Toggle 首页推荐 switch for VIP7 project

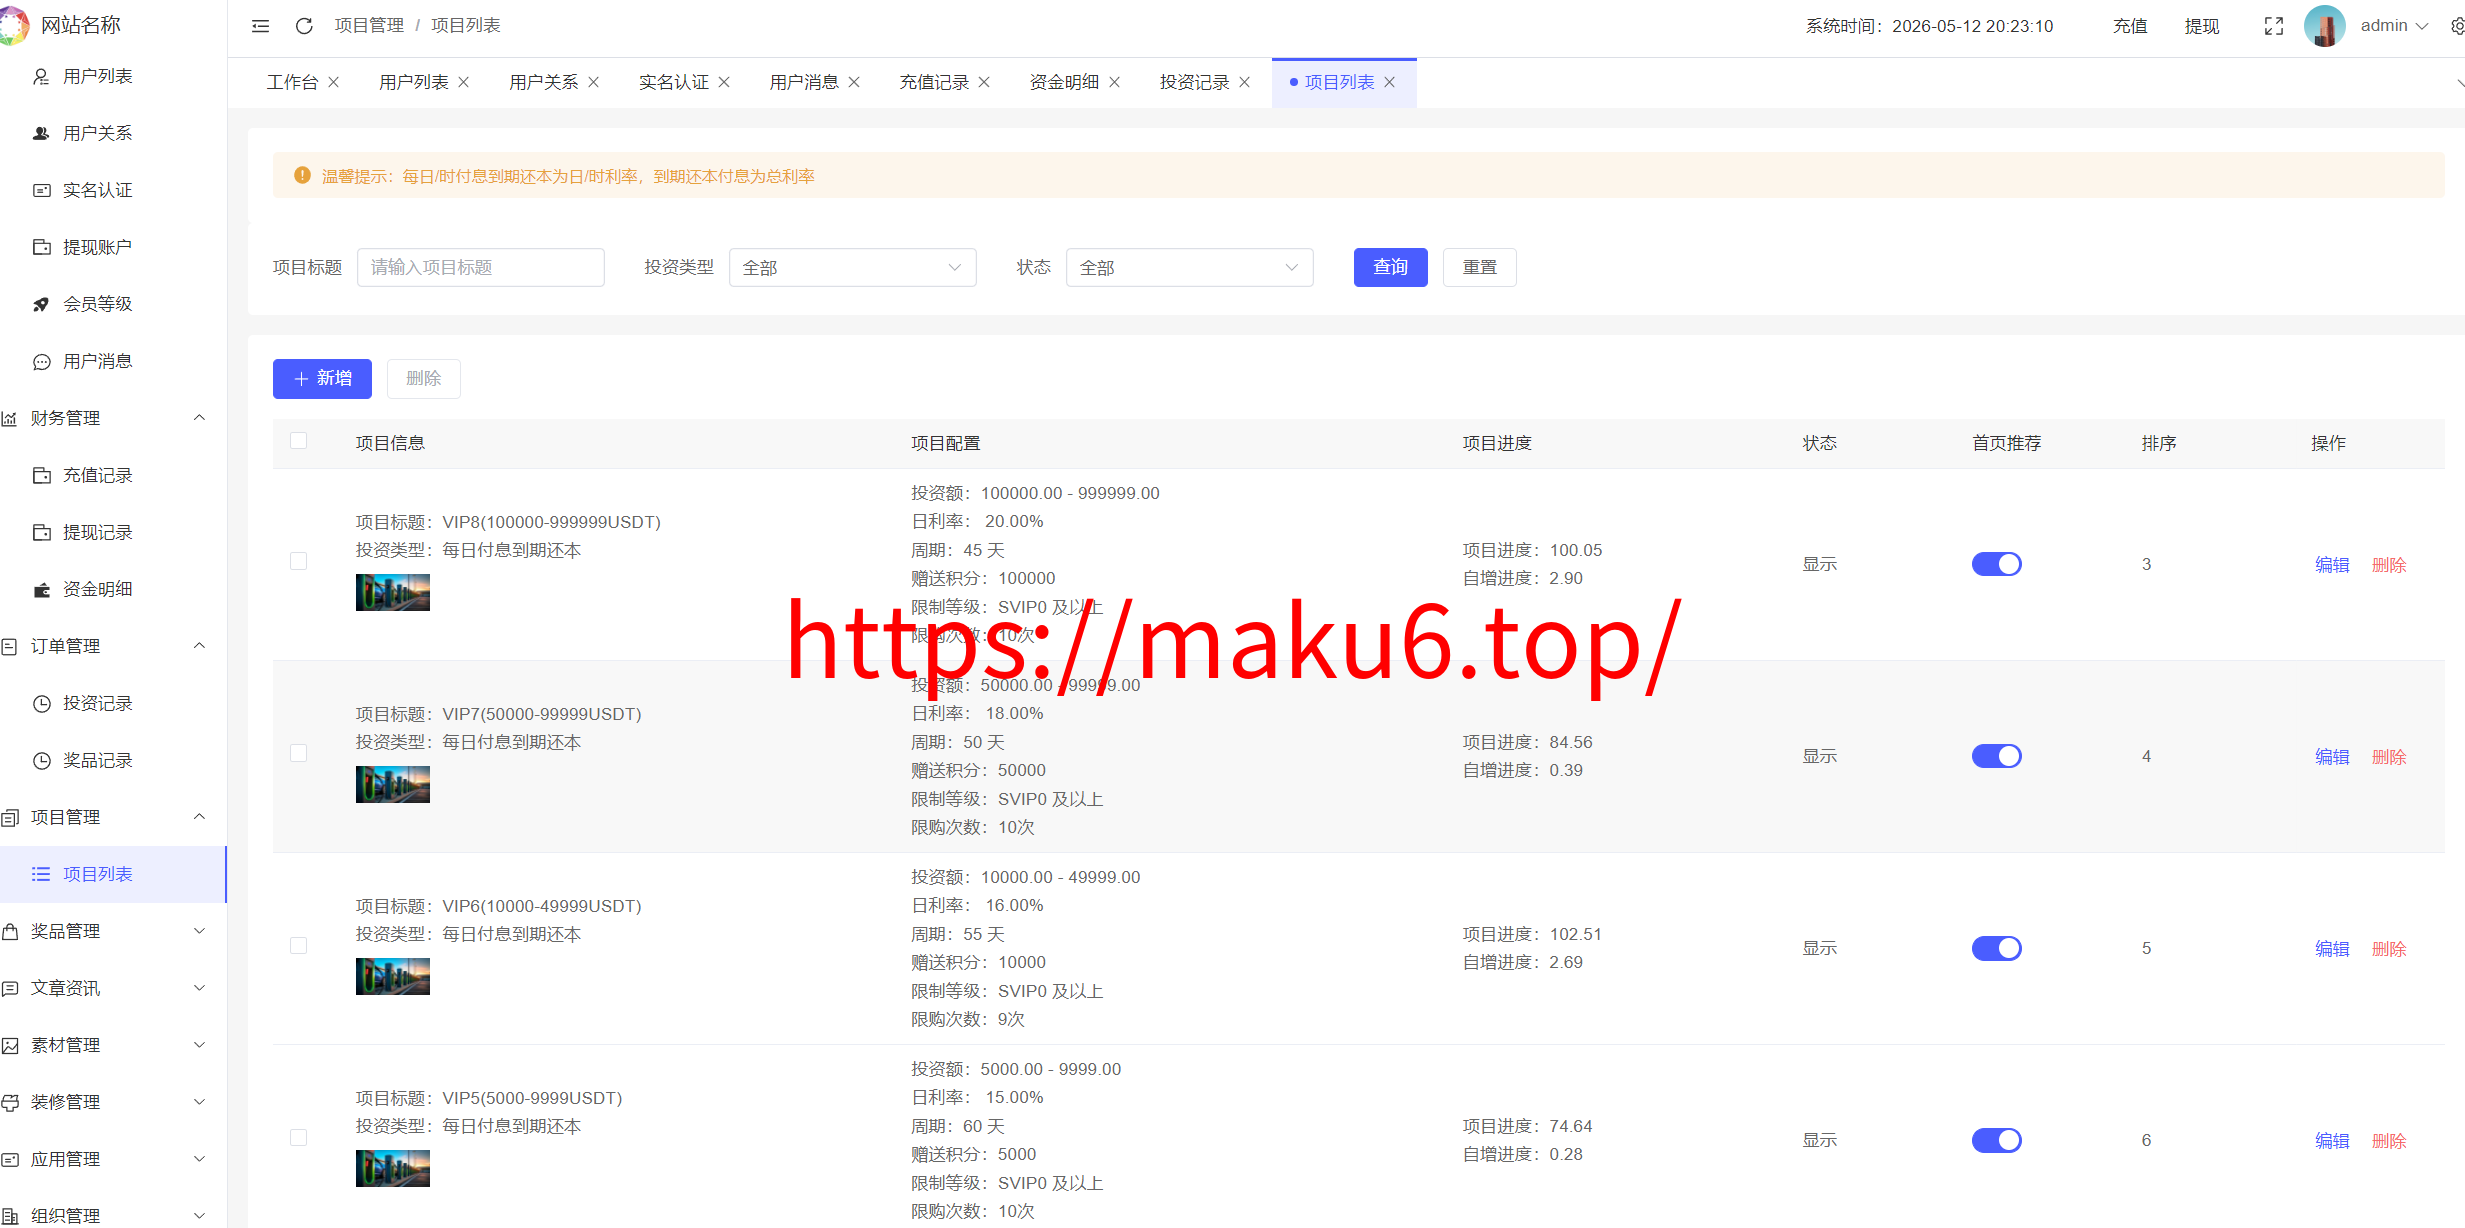click(x=1996, y=756)
